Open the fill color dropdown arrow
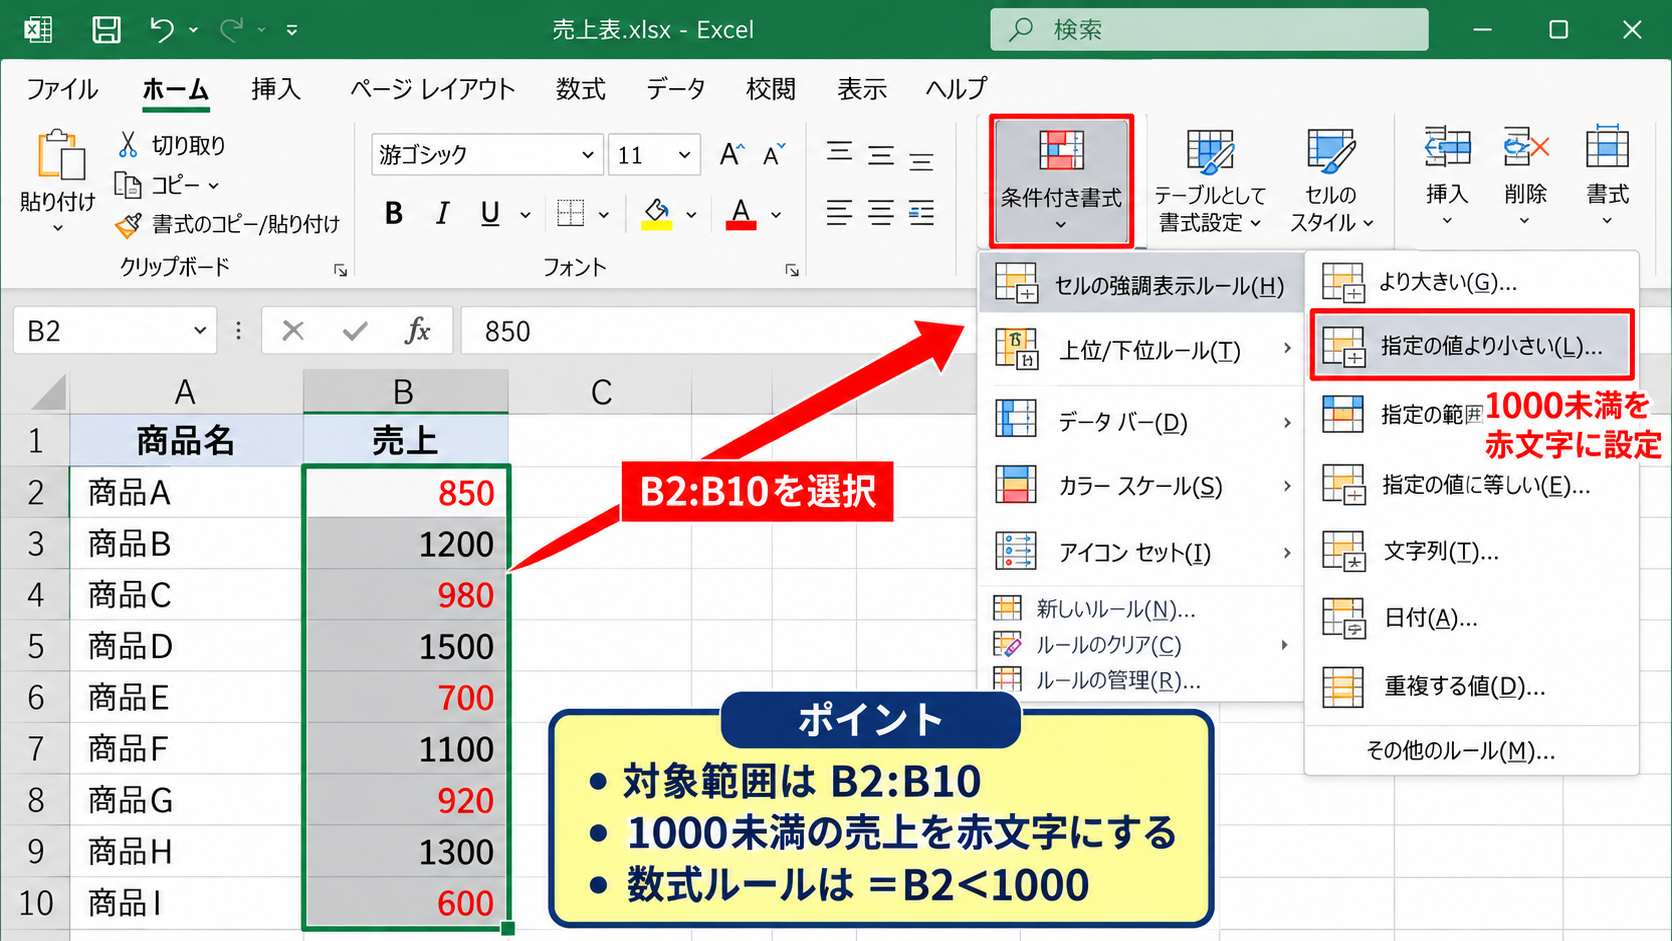Image resolution: width=1672 pixels, height=941 pixels. pos(691,214)
